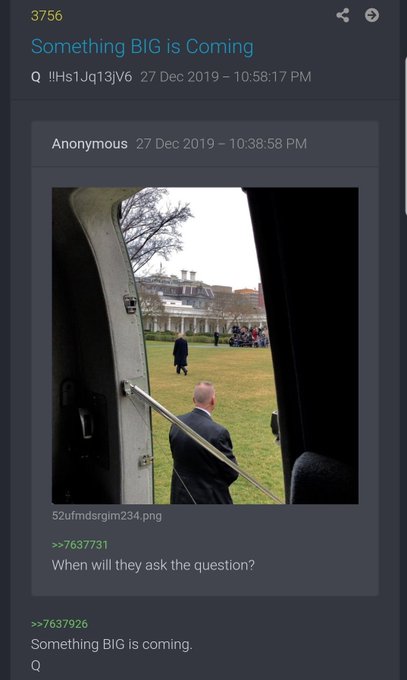407x680 pixels.
Task: Click the Q signature below the message
Action: (x=36, y=665)
